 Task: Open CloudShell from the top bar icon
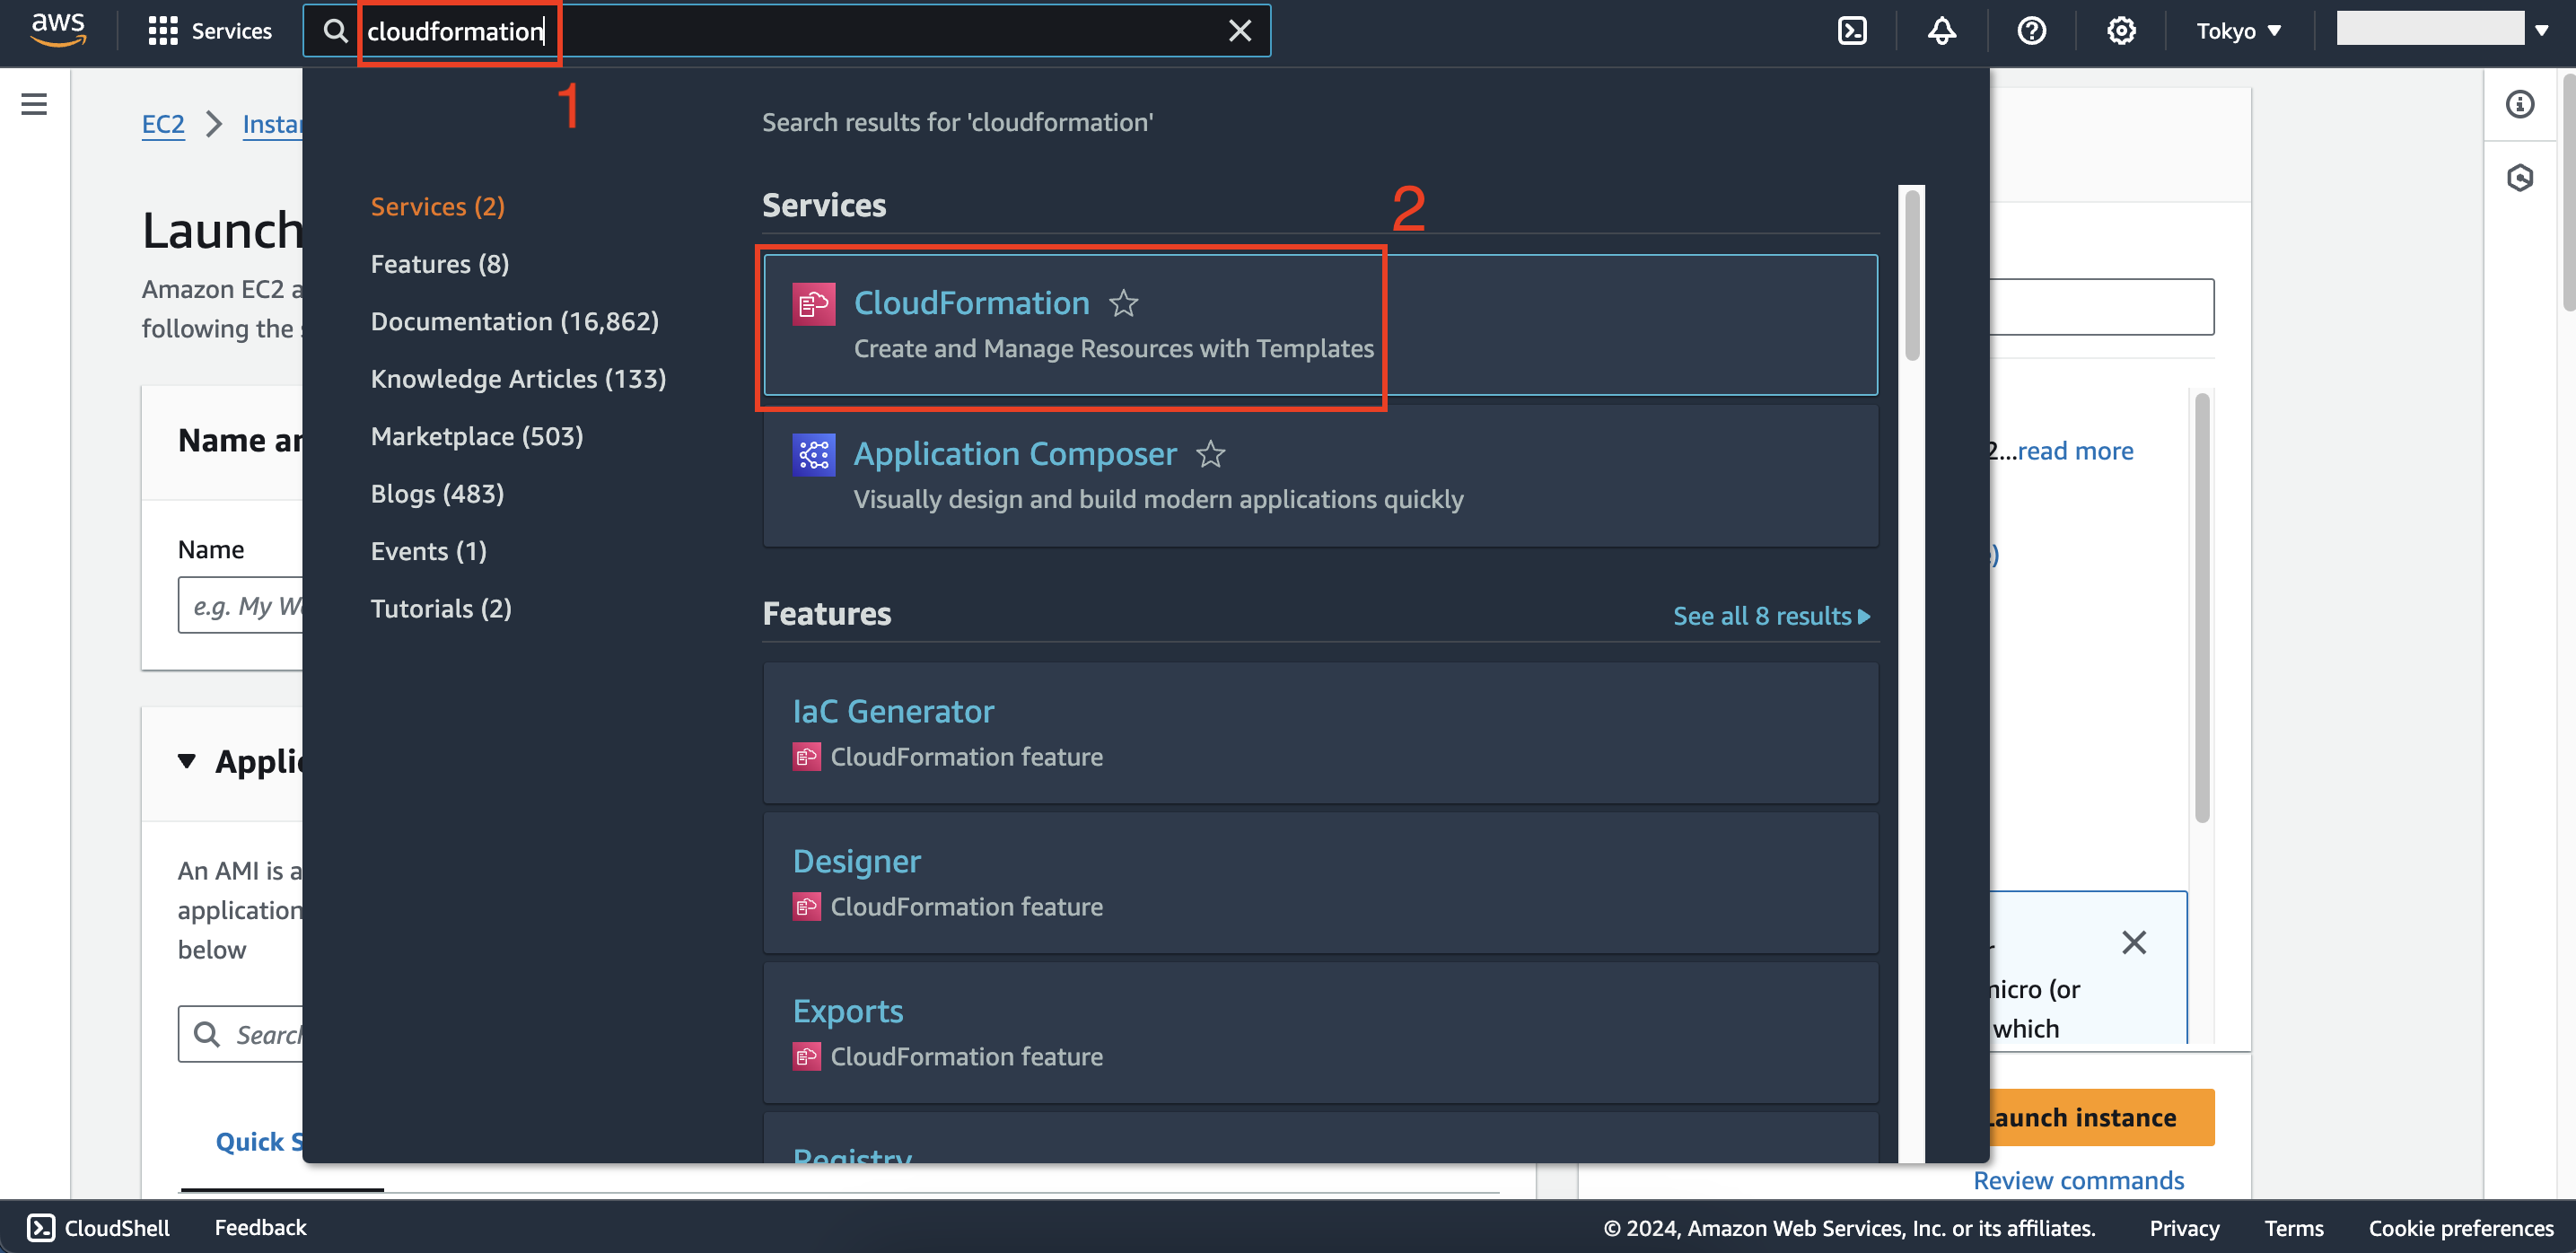(x=1852, y=31)
